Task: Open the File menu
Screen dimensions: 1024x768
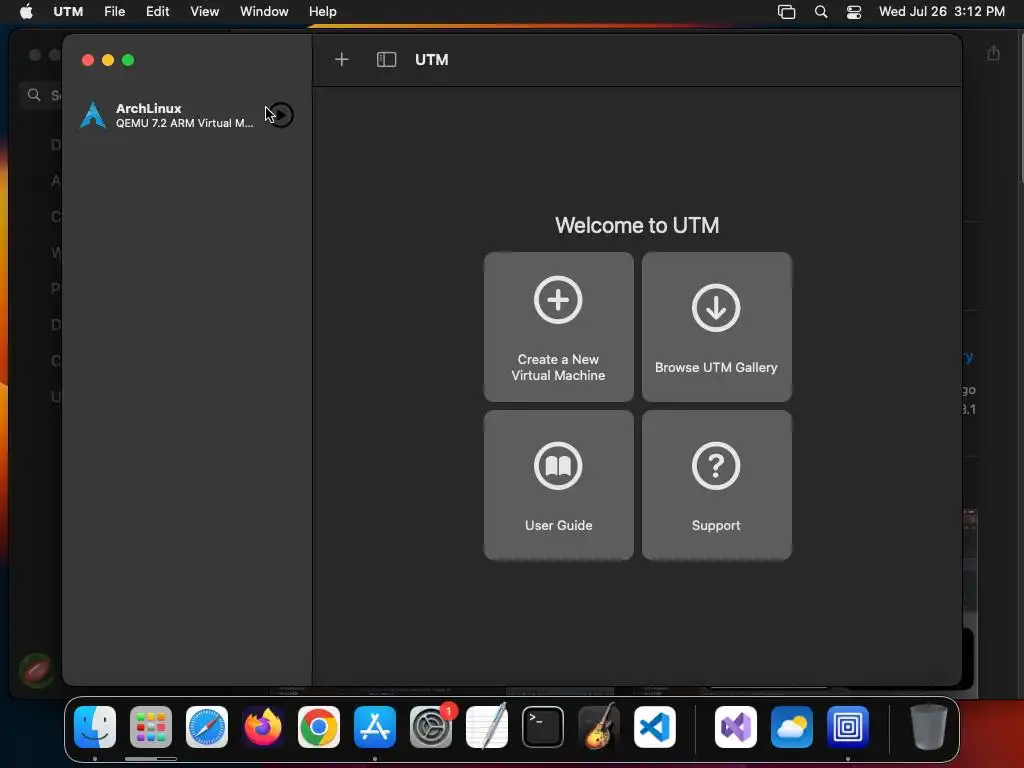Action: 114,11
